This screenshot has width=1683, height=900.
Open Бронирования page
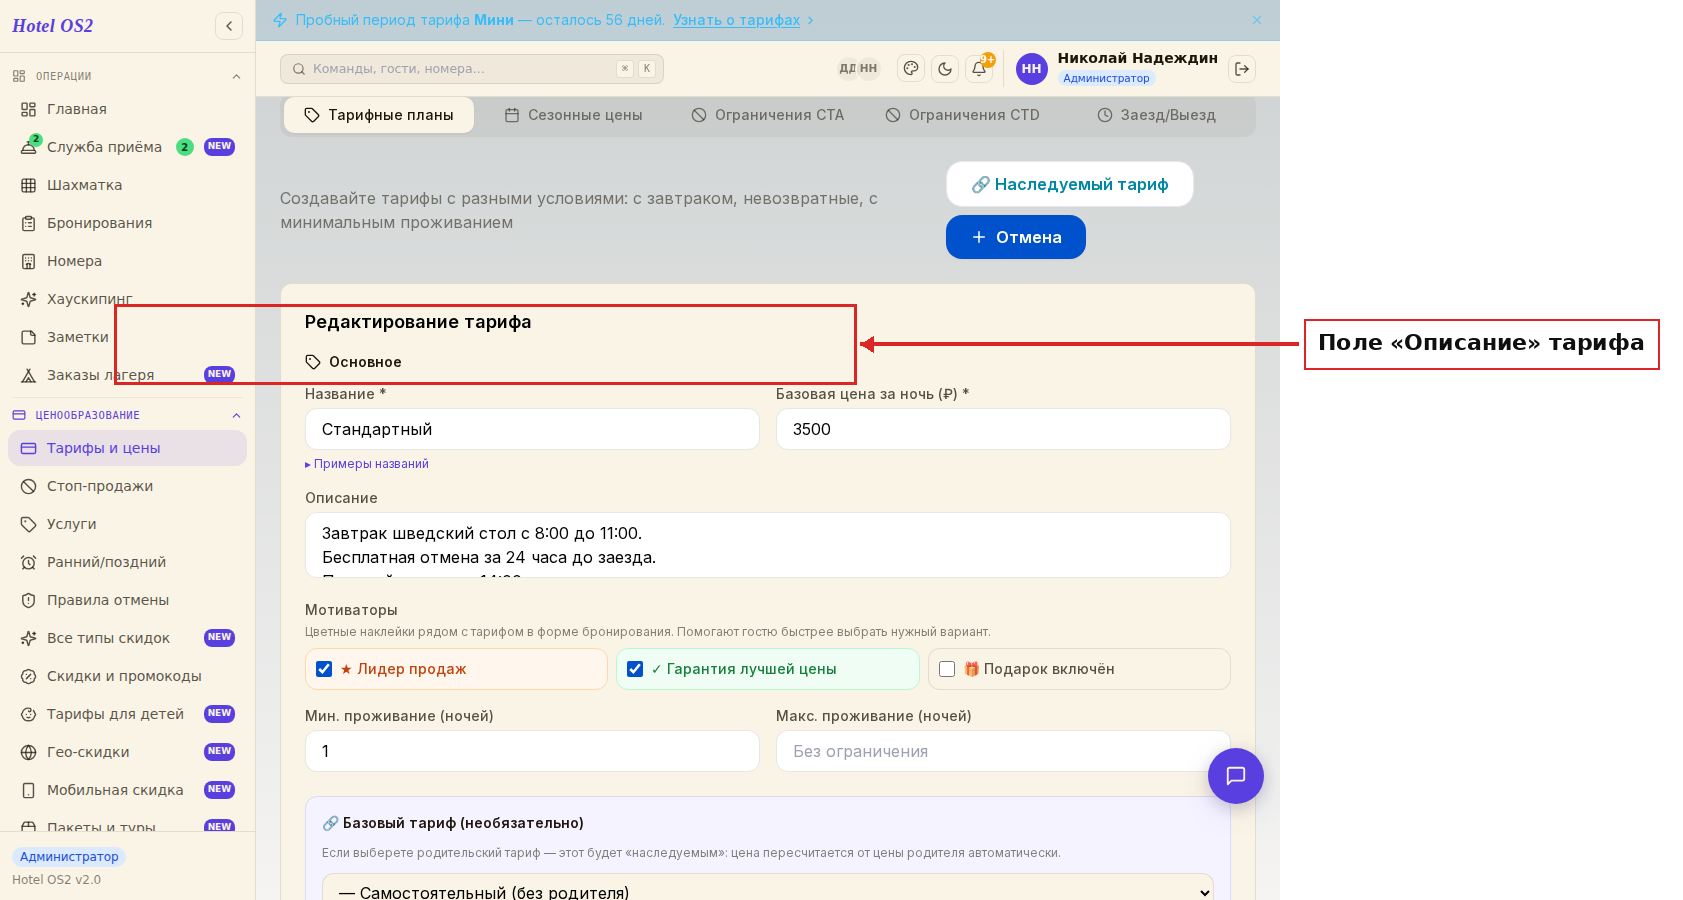[x=127, y=223]
